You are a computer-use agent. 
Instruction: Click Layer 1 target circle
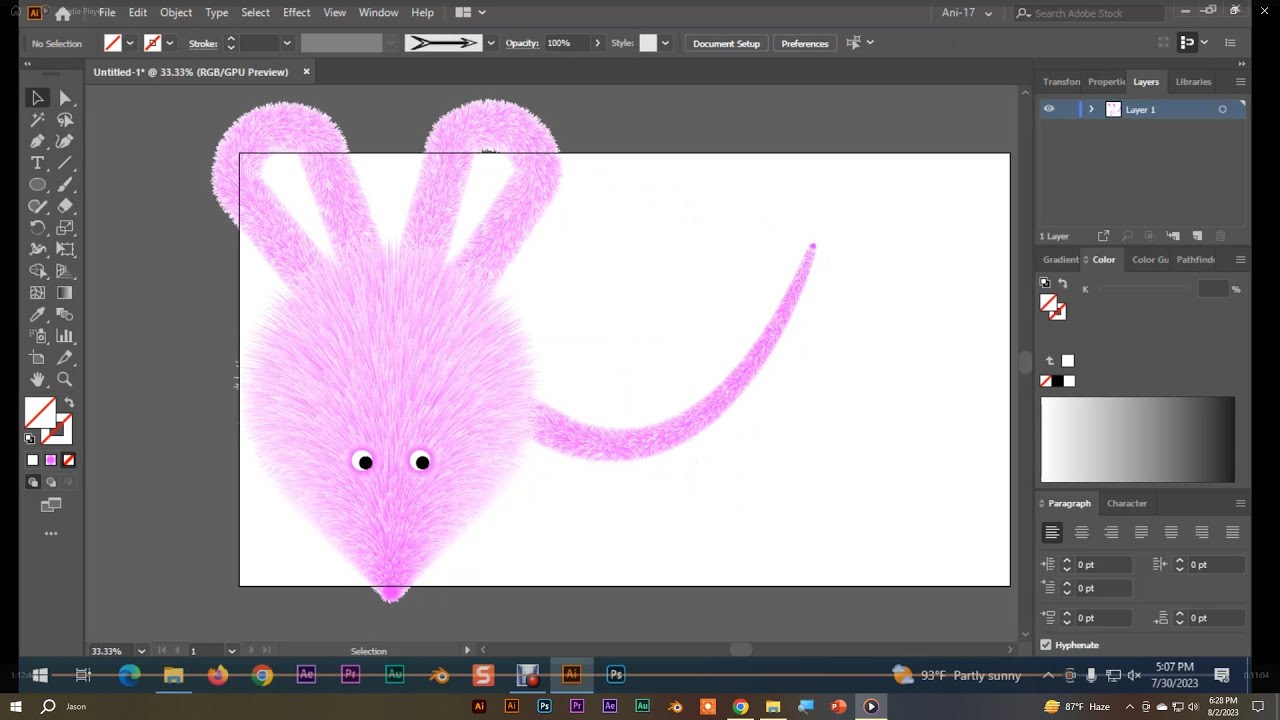[1222, 110]
